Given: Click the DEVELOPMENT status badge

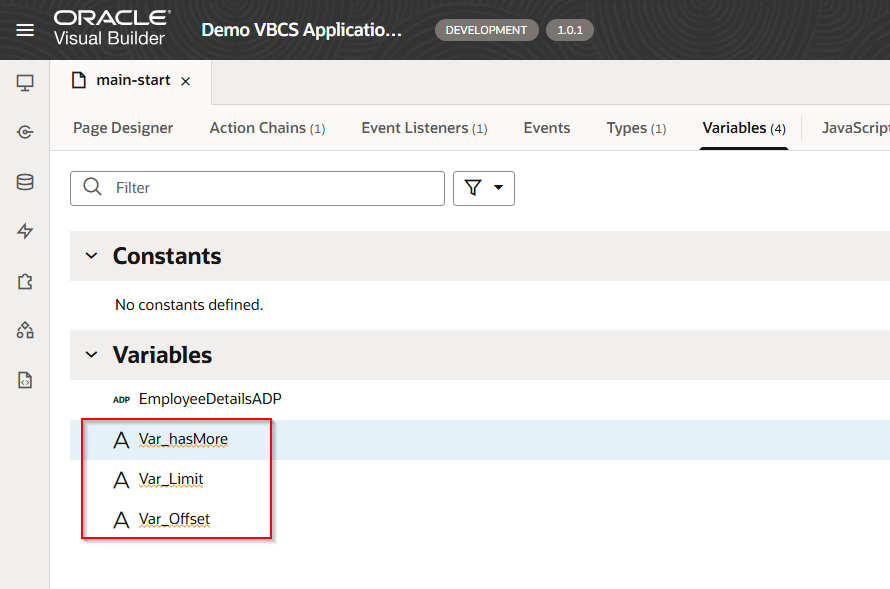Looking at the screenshot, I should (486, 30).
